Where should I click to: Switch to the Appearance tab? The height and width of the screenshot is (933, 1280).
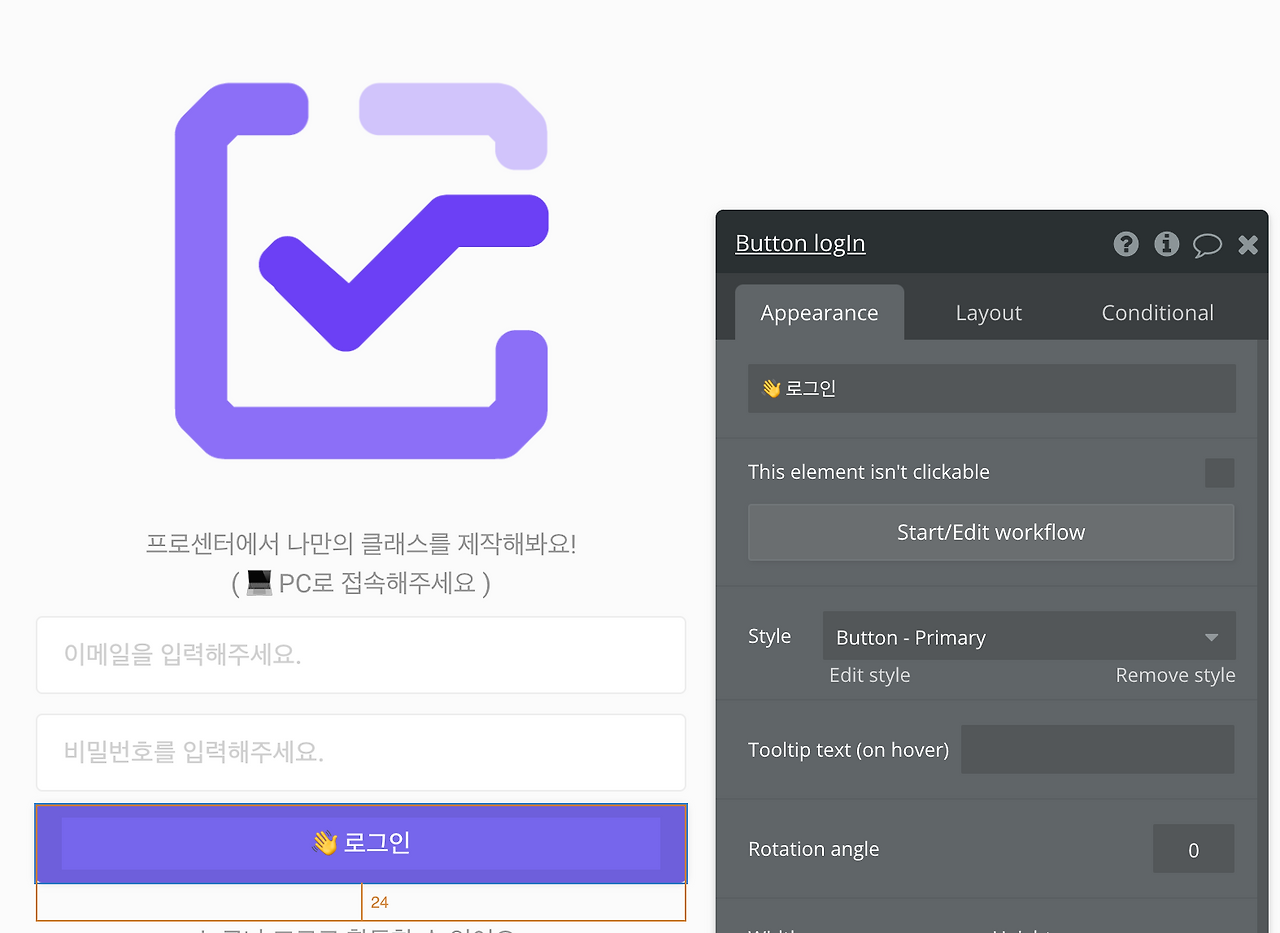pos(819,312)
